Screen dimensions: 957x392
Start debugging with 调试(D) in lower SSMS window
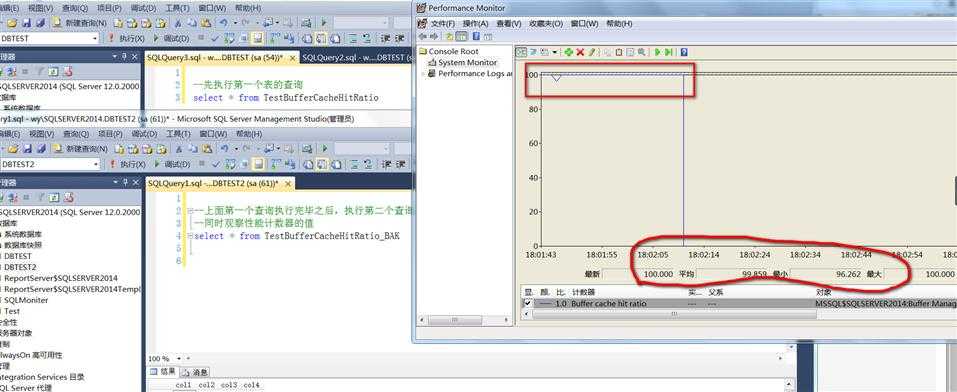pyautogui.click(x=172, y=164)
